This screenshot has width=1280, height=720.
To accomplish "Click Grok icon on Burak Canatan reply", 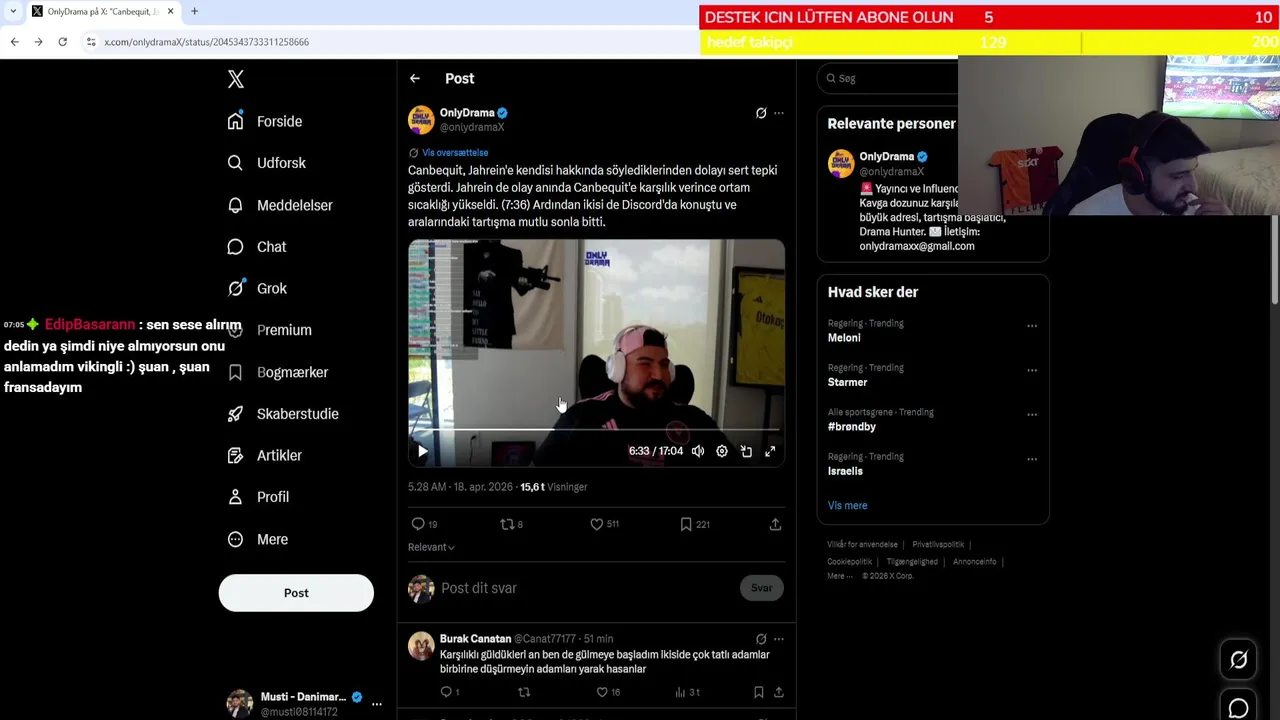I will 761,639.
